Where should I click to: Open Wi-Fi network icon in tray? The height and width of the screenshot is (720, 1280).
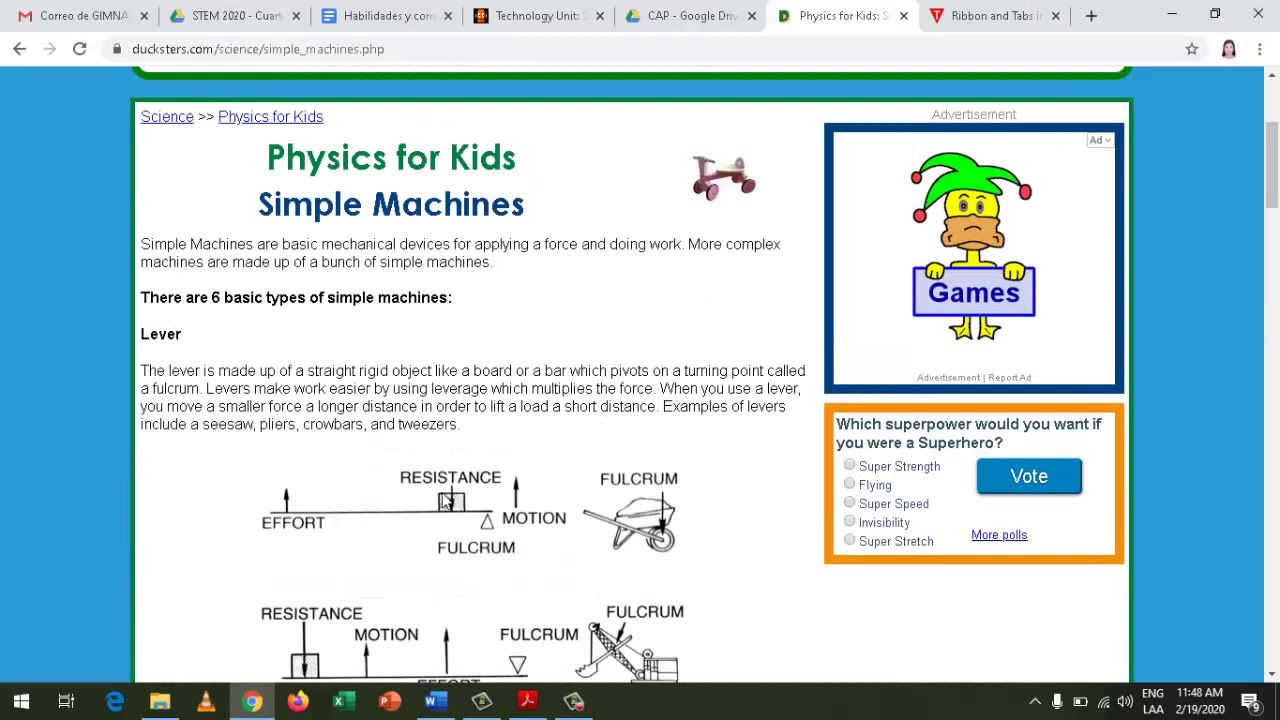pyautogui.click(x=1103, y=702)
